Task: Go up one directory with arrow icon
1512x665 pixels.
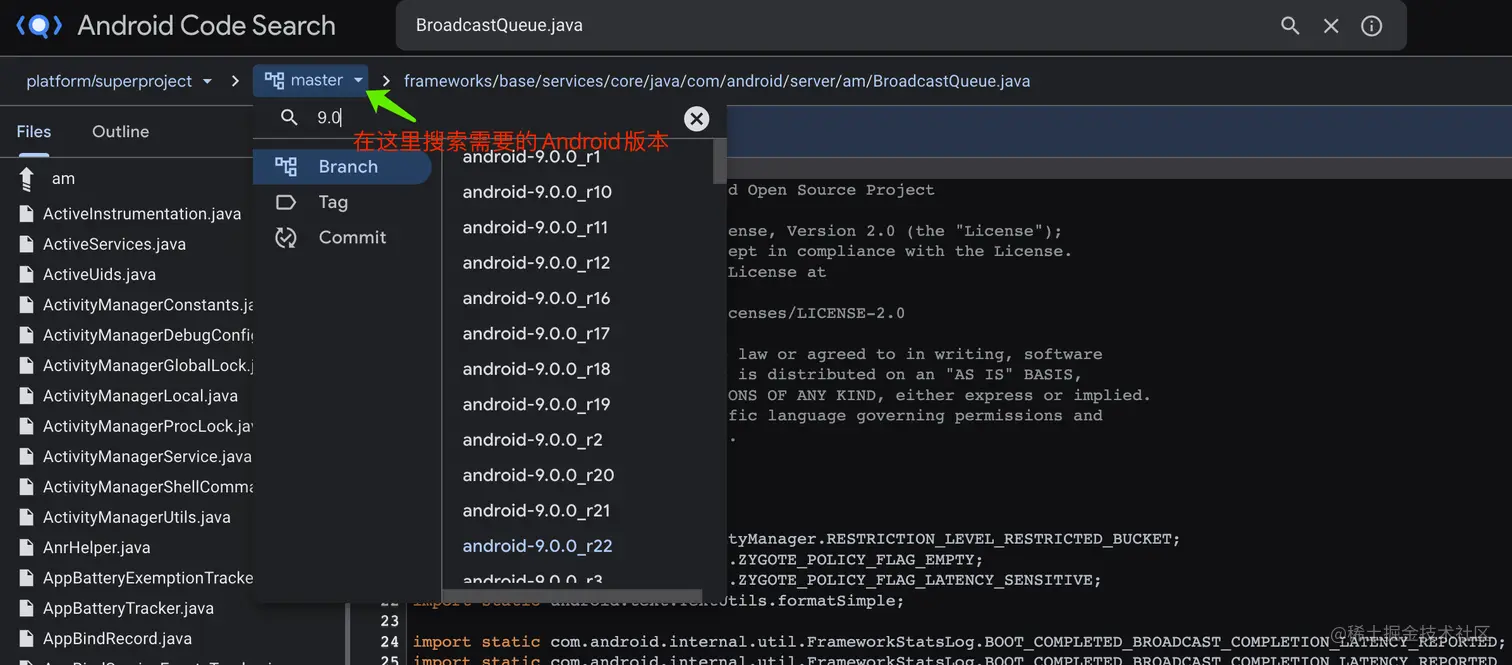Action: (27, 178)
